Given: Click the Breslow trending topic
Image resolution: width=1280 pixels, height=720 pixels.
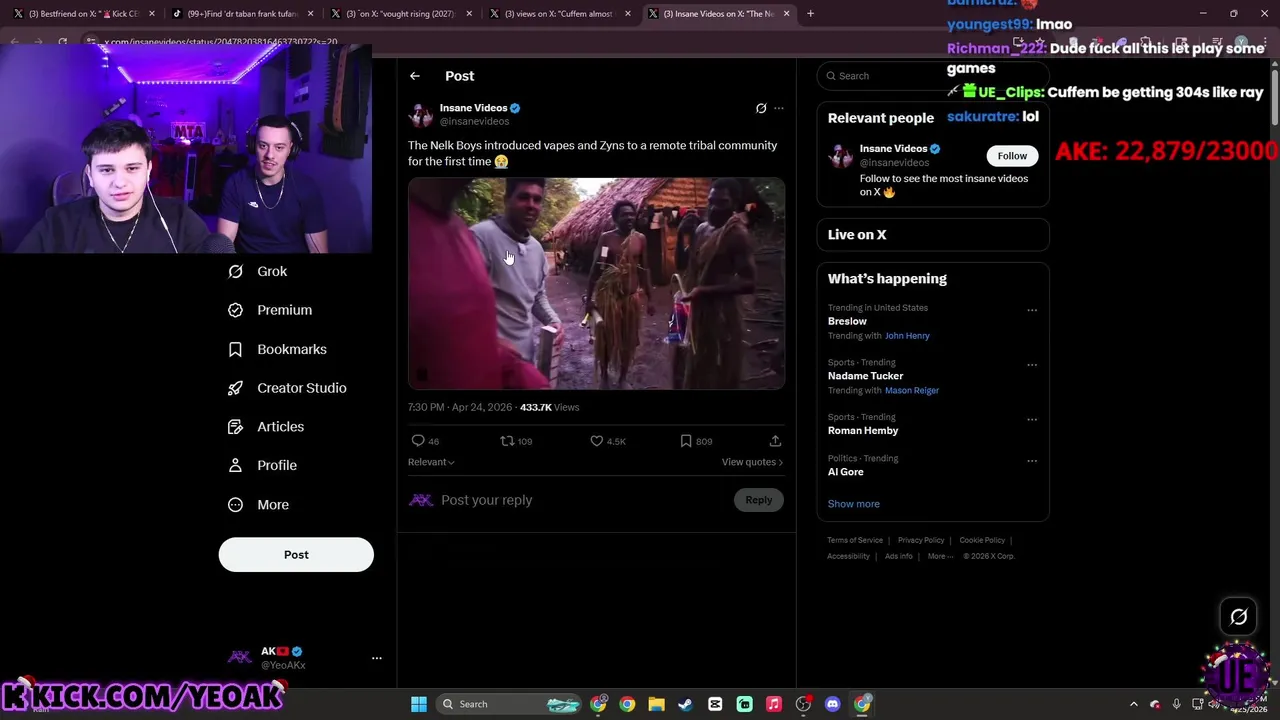Looking at the screenshot, I should point(847,321).
